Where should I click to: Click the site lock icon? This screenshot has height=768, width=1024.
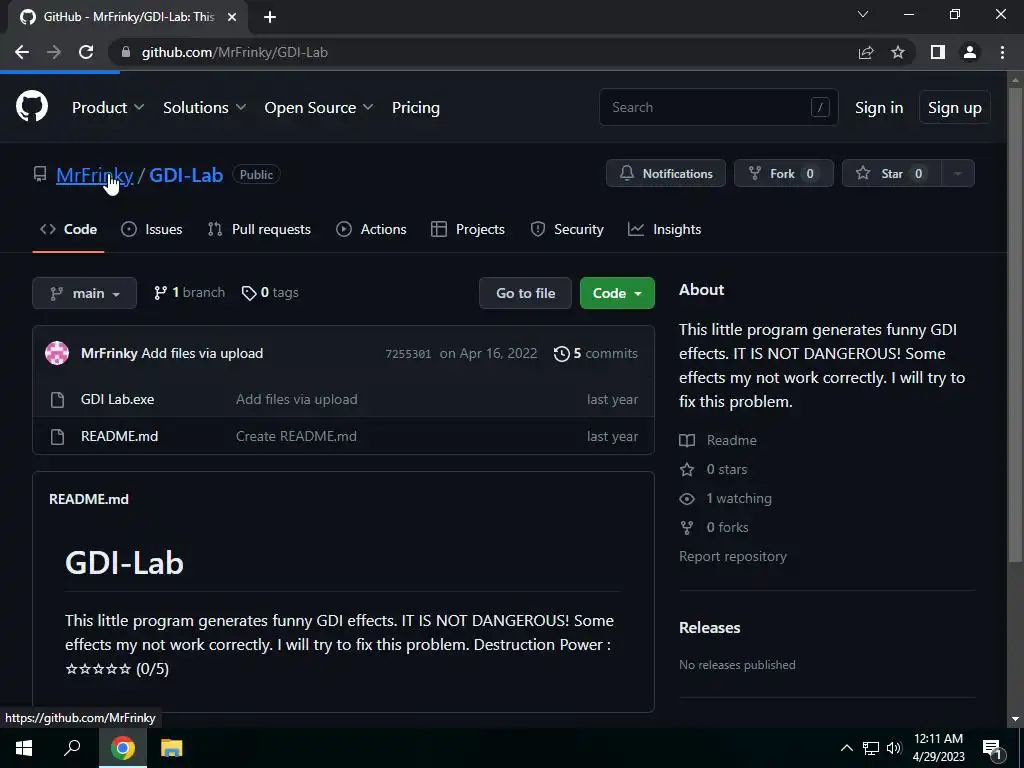126,52
